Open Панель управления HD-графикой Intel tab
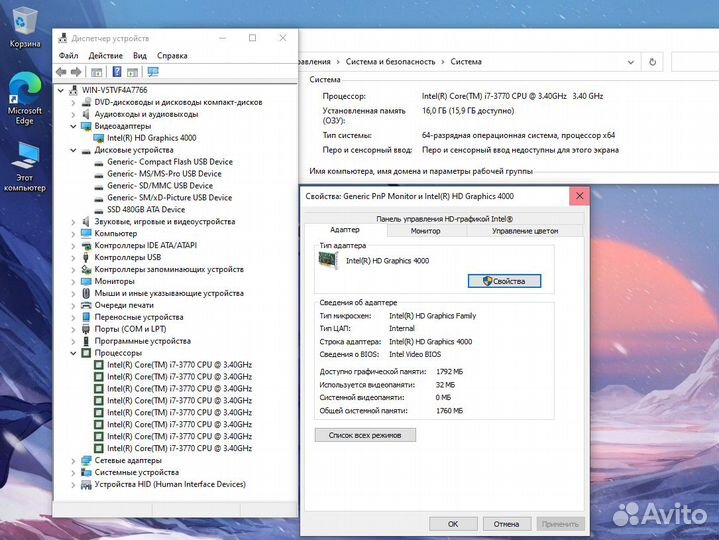Screen dimensions: 719x540 point(444,219)
